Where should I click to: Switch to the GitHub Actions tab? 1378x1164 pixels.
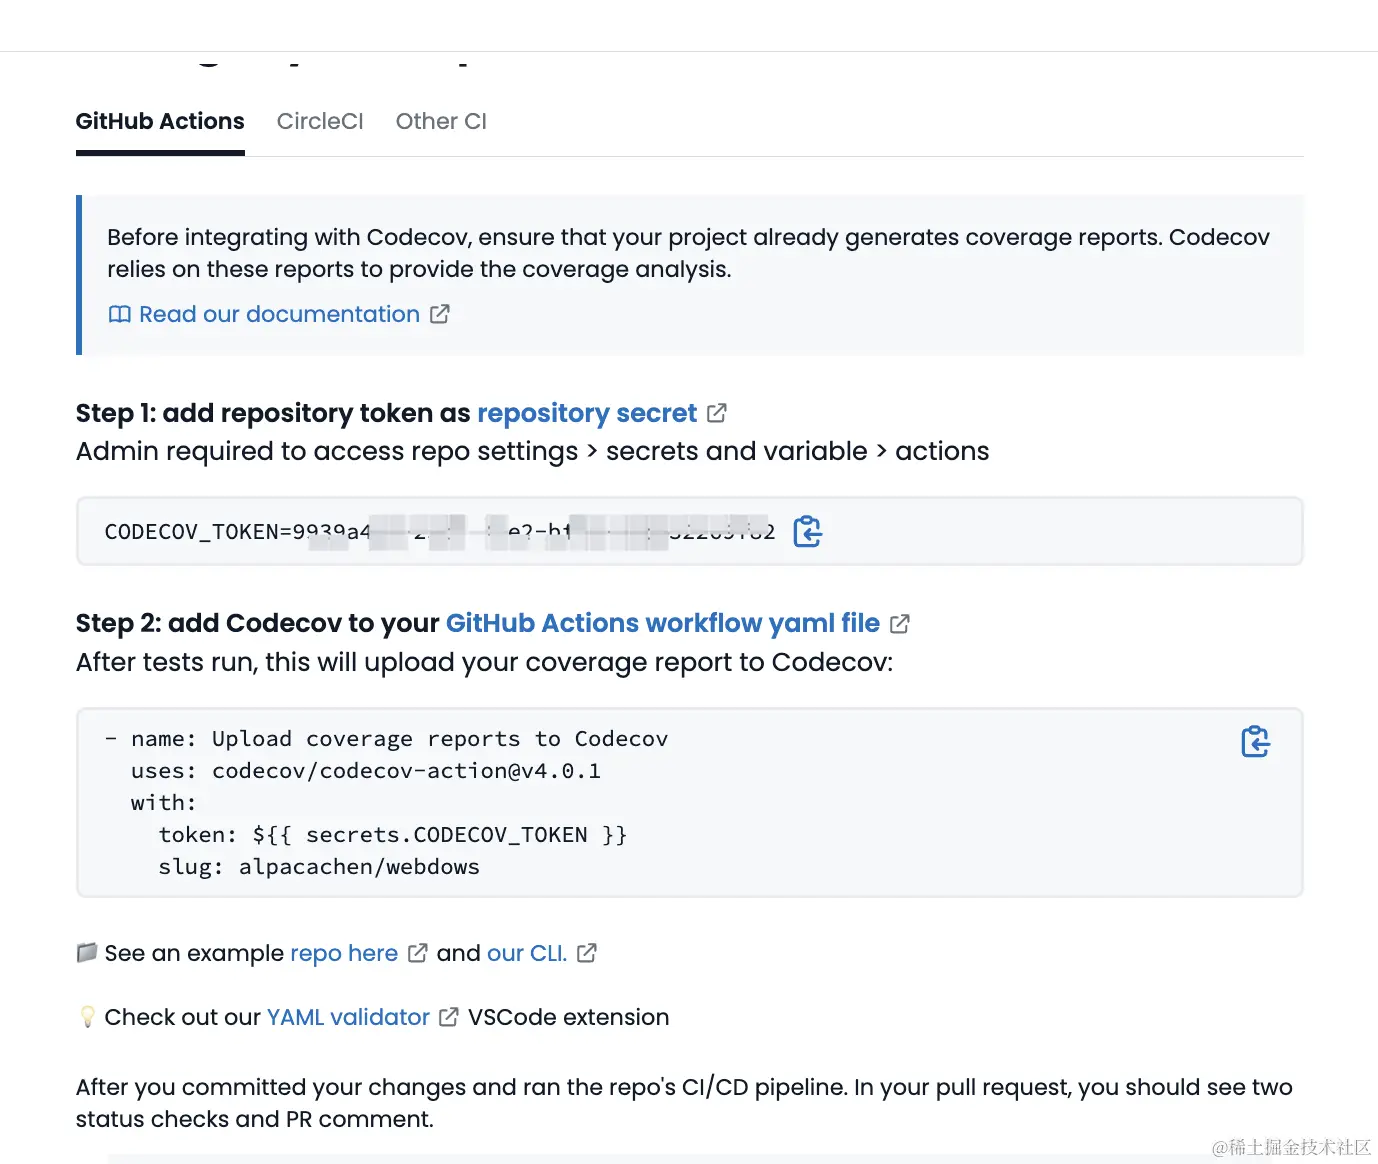click(x=160, y=122)
